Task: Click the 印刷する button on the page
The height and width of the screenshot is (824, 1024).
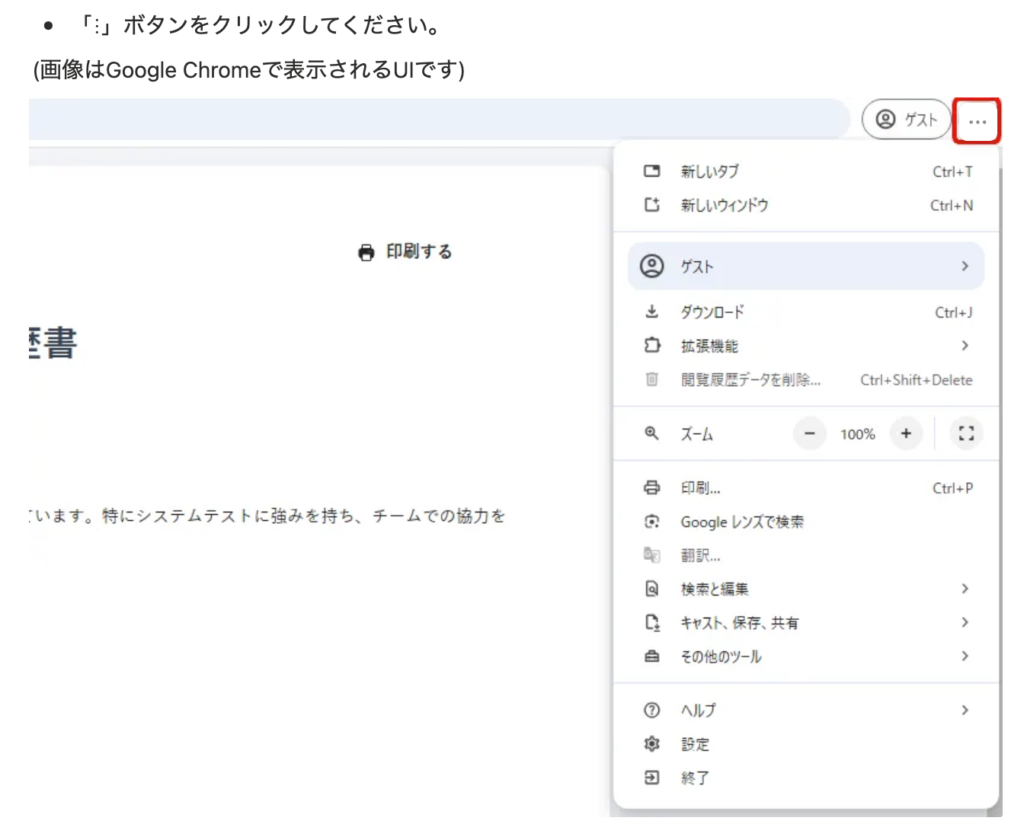Action: pos(405,252)
